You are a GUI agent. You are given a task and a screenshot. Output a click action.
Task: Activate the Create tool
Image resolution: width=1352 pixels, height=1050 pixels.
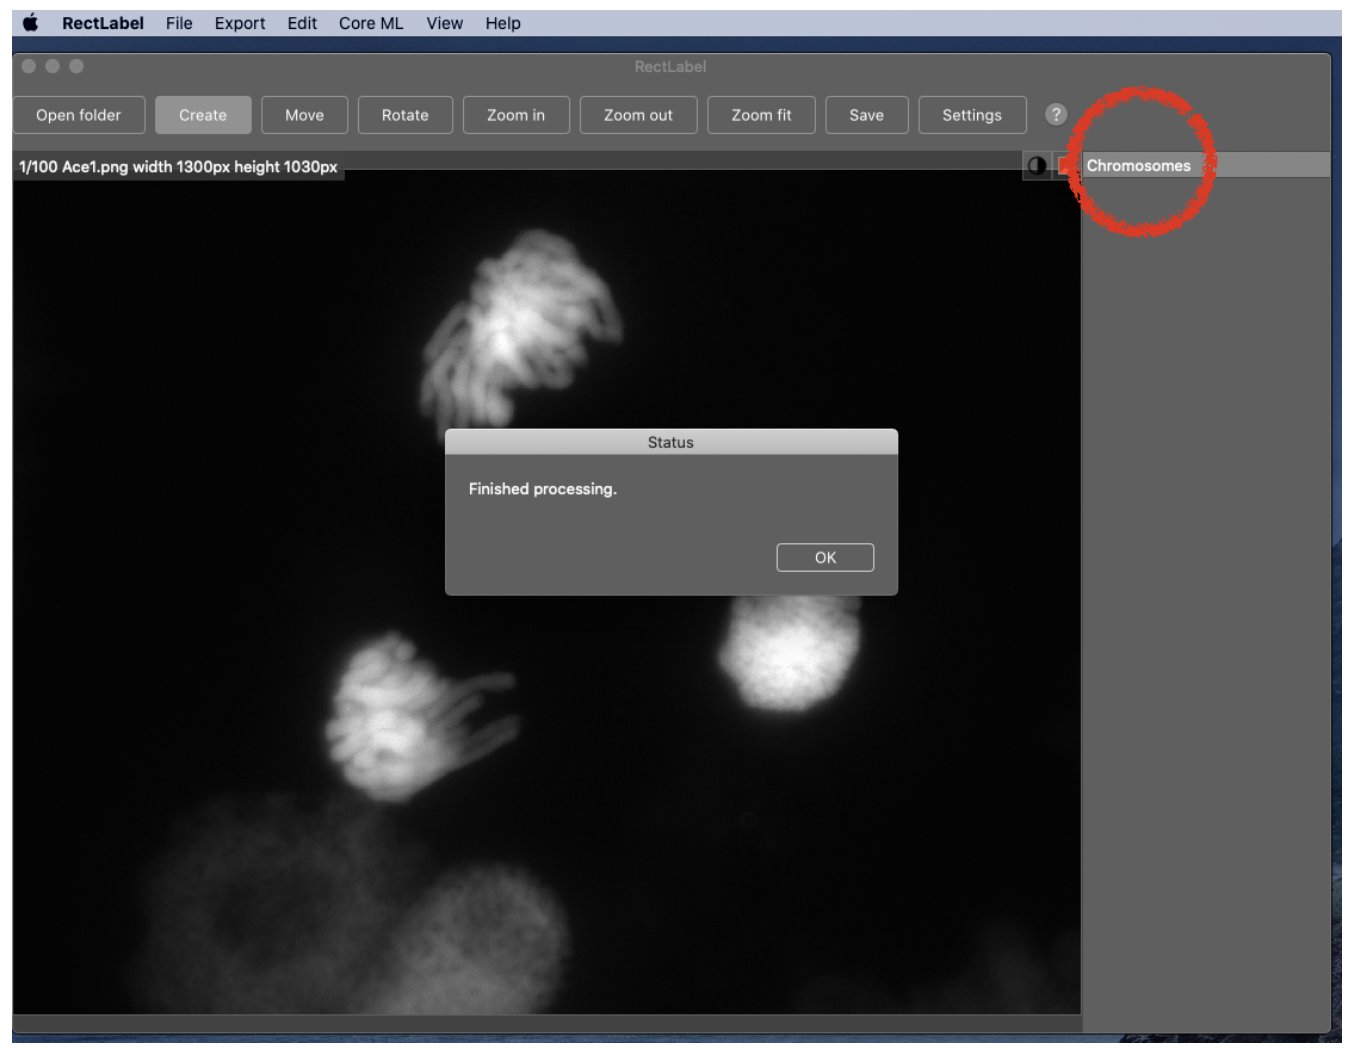coord(203,115)
